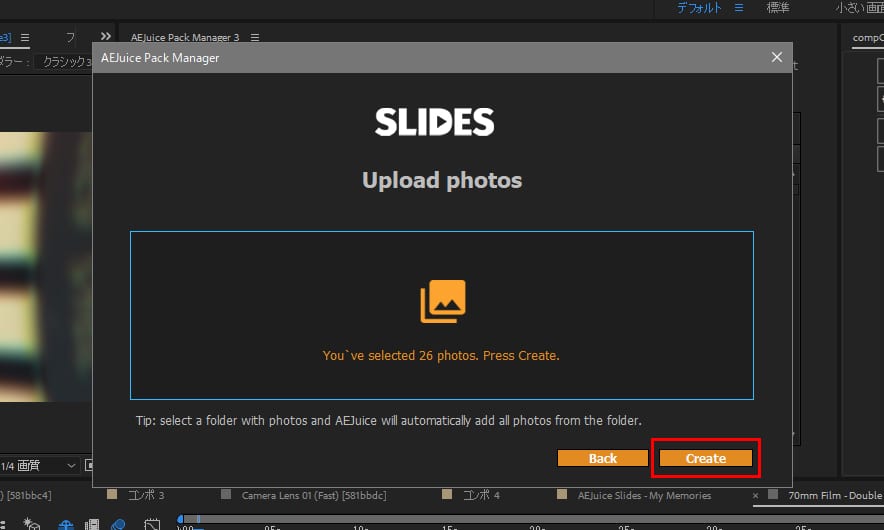This screenshot has height=530, width=884.
Task: Go back with the Back button
Action: (603, 458)
